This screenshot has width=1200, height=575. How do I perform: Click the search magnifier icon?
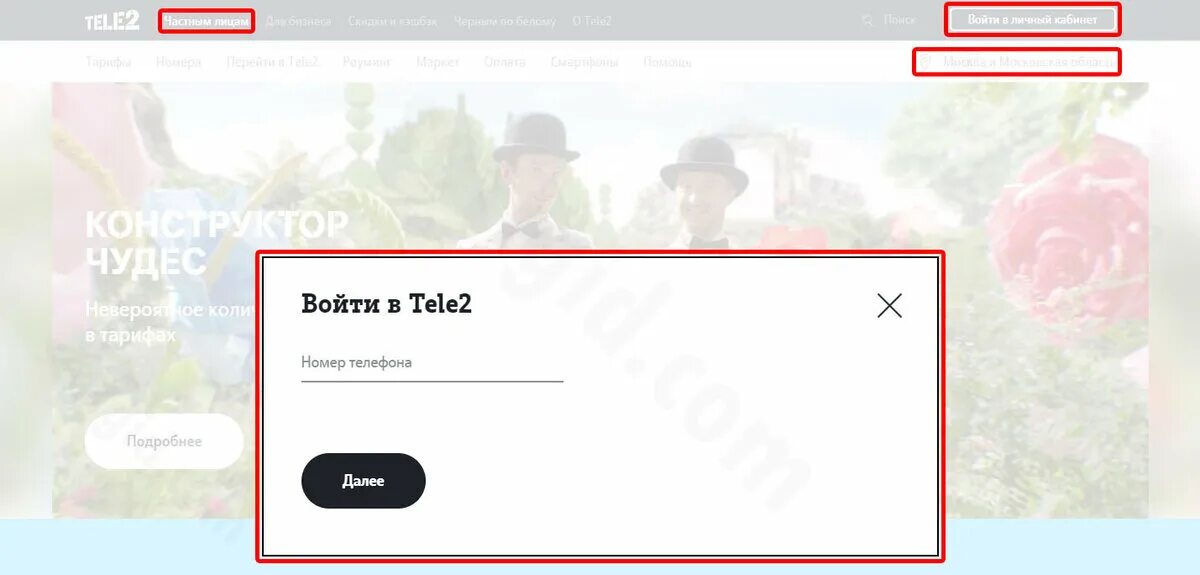(x=866, y=20)
